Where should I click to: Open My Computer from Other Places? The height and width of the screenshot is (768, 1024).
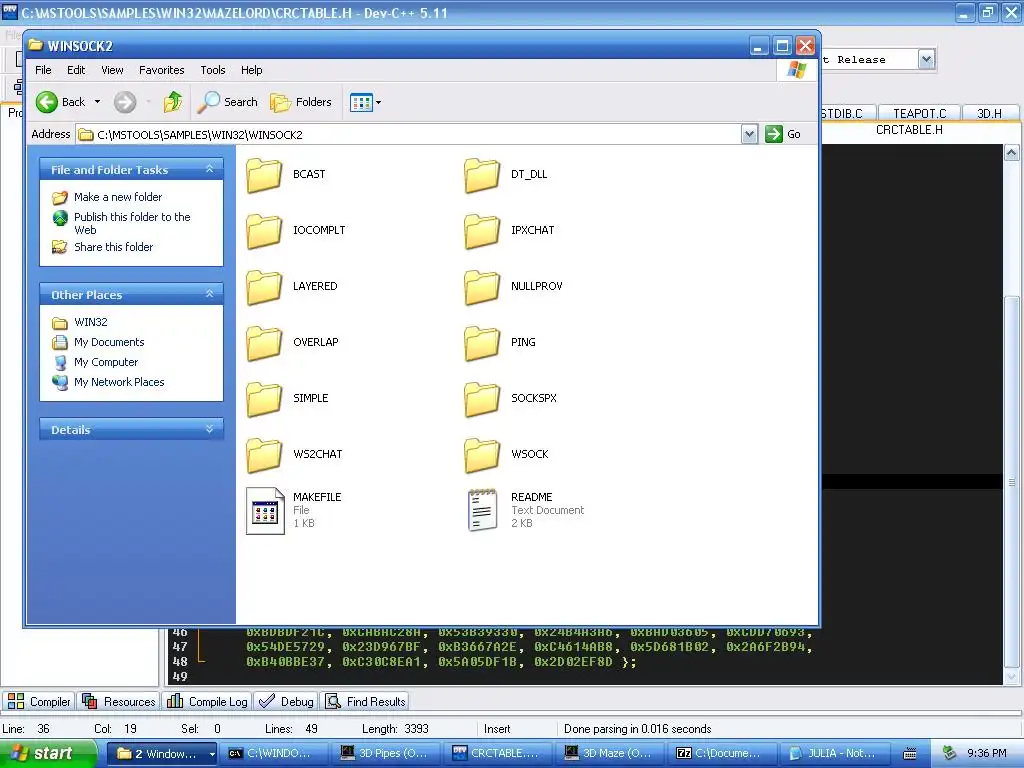pyautogui.click(x=106, y=362)
